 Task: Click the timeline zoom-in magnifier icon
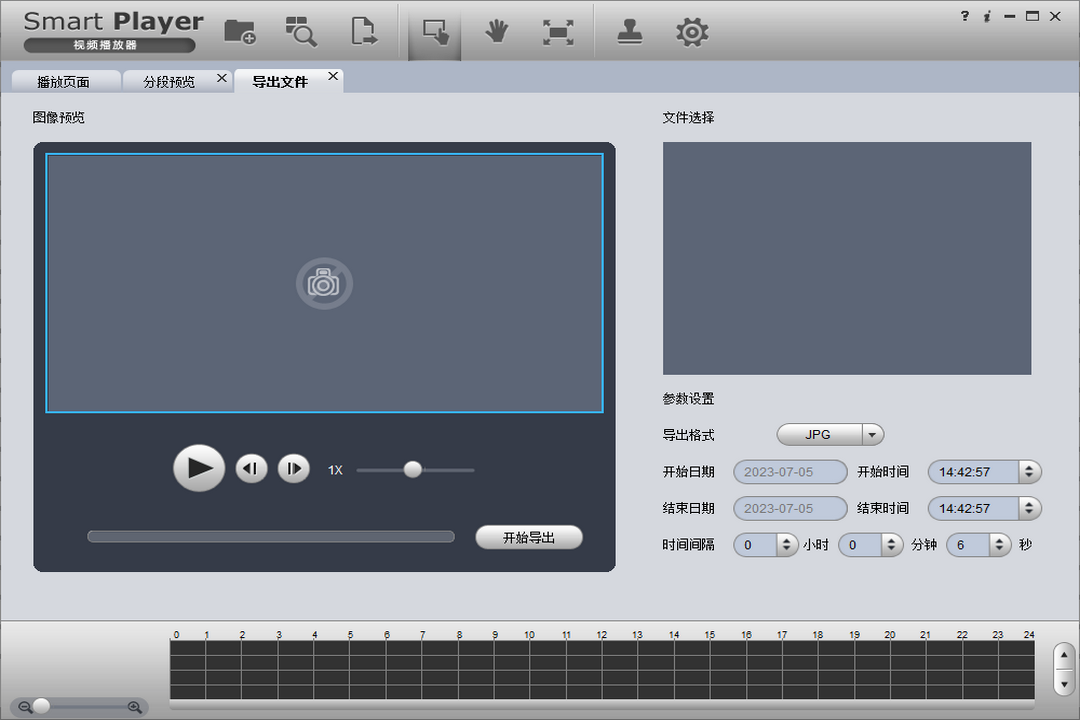[135, 707]
